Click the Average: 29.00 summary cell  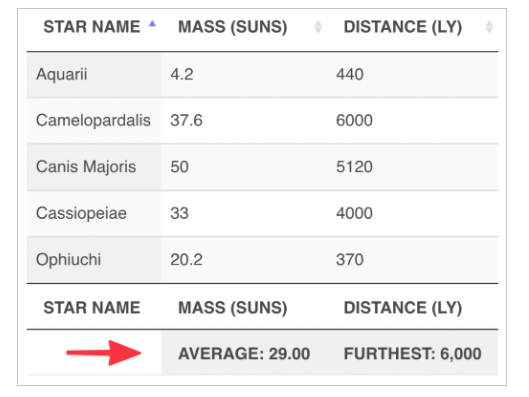pos(244,354)
